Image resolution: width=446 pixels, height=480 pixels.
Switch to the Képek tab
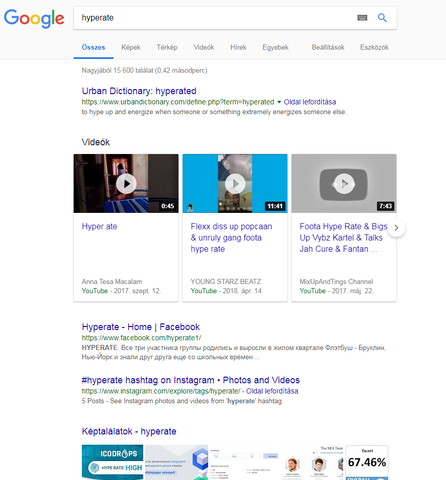131,47
